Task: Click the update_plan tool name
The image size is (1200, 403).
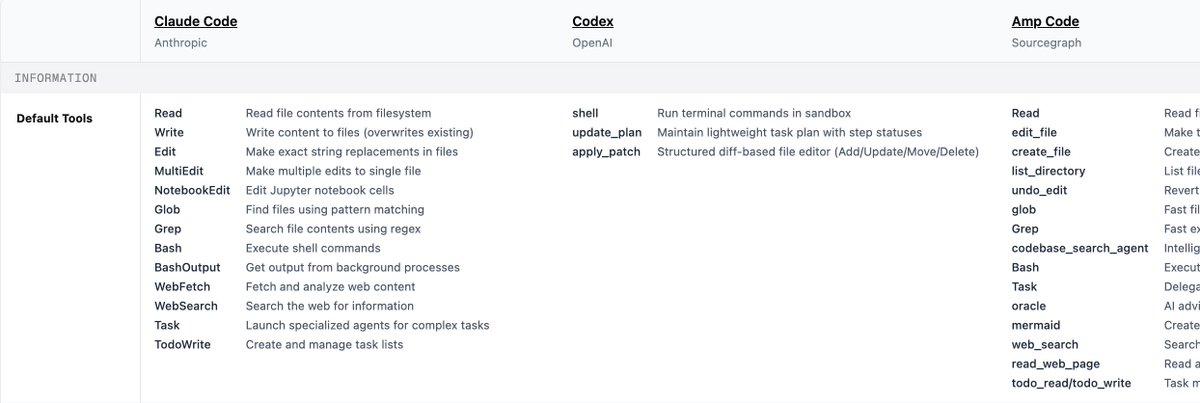Action: (x=607, y=132)
